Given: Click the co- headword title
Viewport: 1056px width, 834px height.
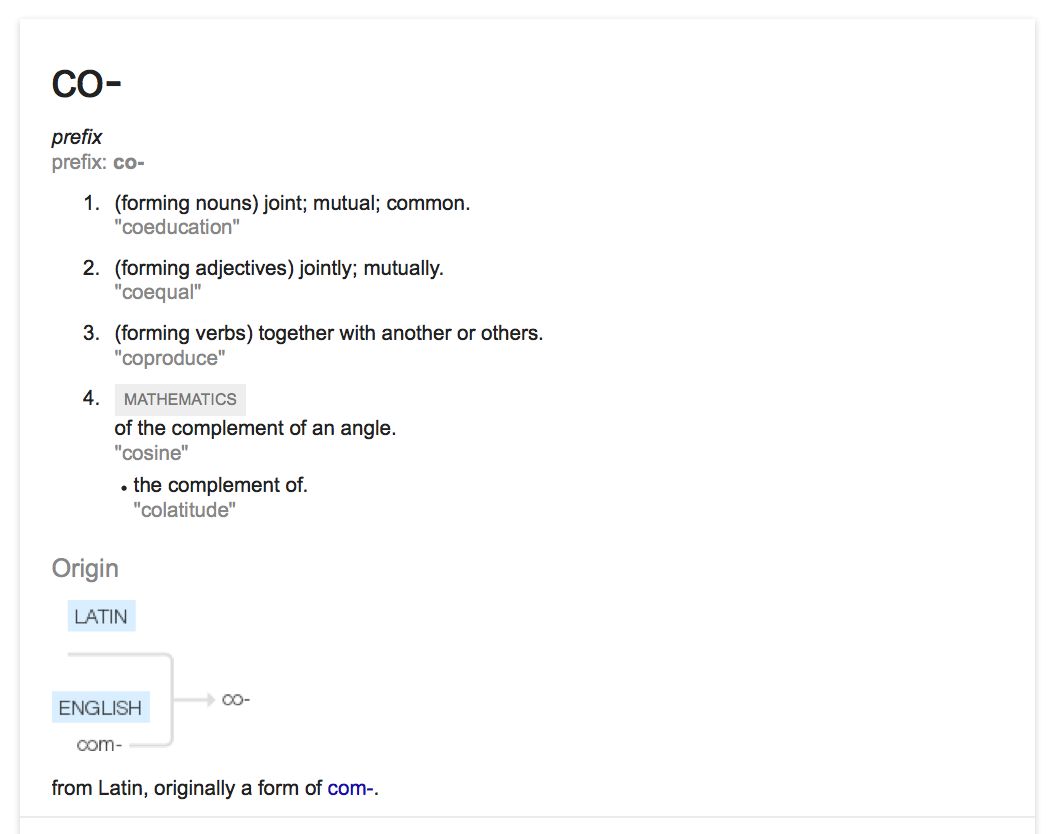Looking at the screenshot, I should coord(86,84).
